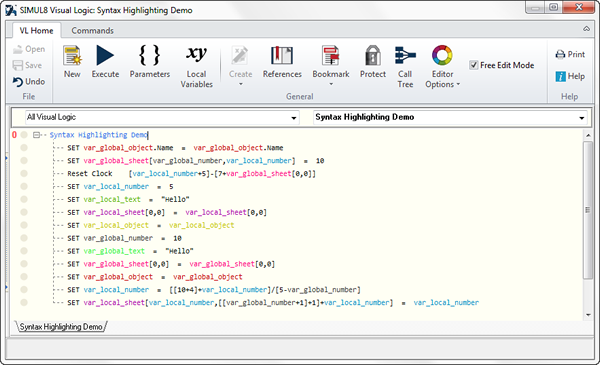Select line SET var_local_text = "Hello"

pyautogui.click(x=128, y=199)
